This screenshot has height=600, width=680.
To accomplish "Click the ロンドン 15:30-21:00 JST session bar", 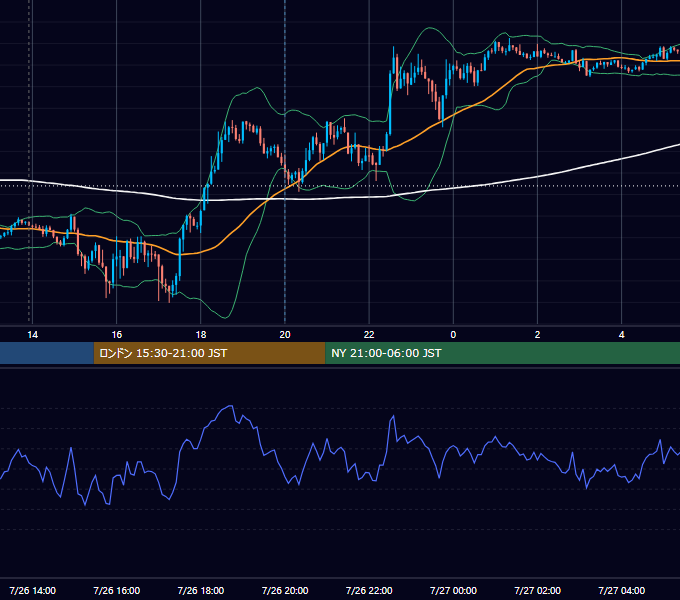I will 209,353.
